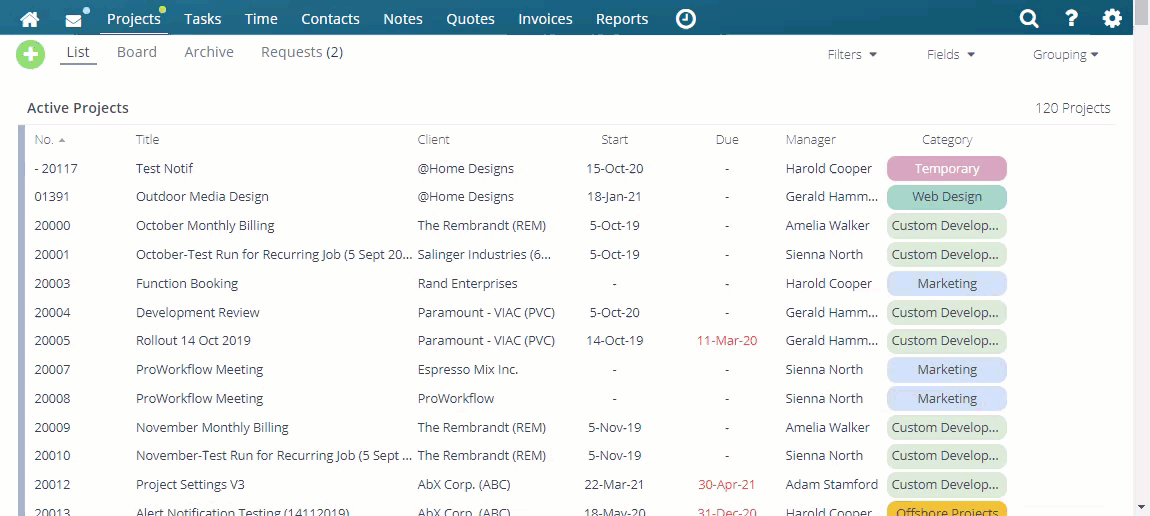Click the page scrollbar down arrow
This screenshot has height=516, width=1150.
(1140, 506)
